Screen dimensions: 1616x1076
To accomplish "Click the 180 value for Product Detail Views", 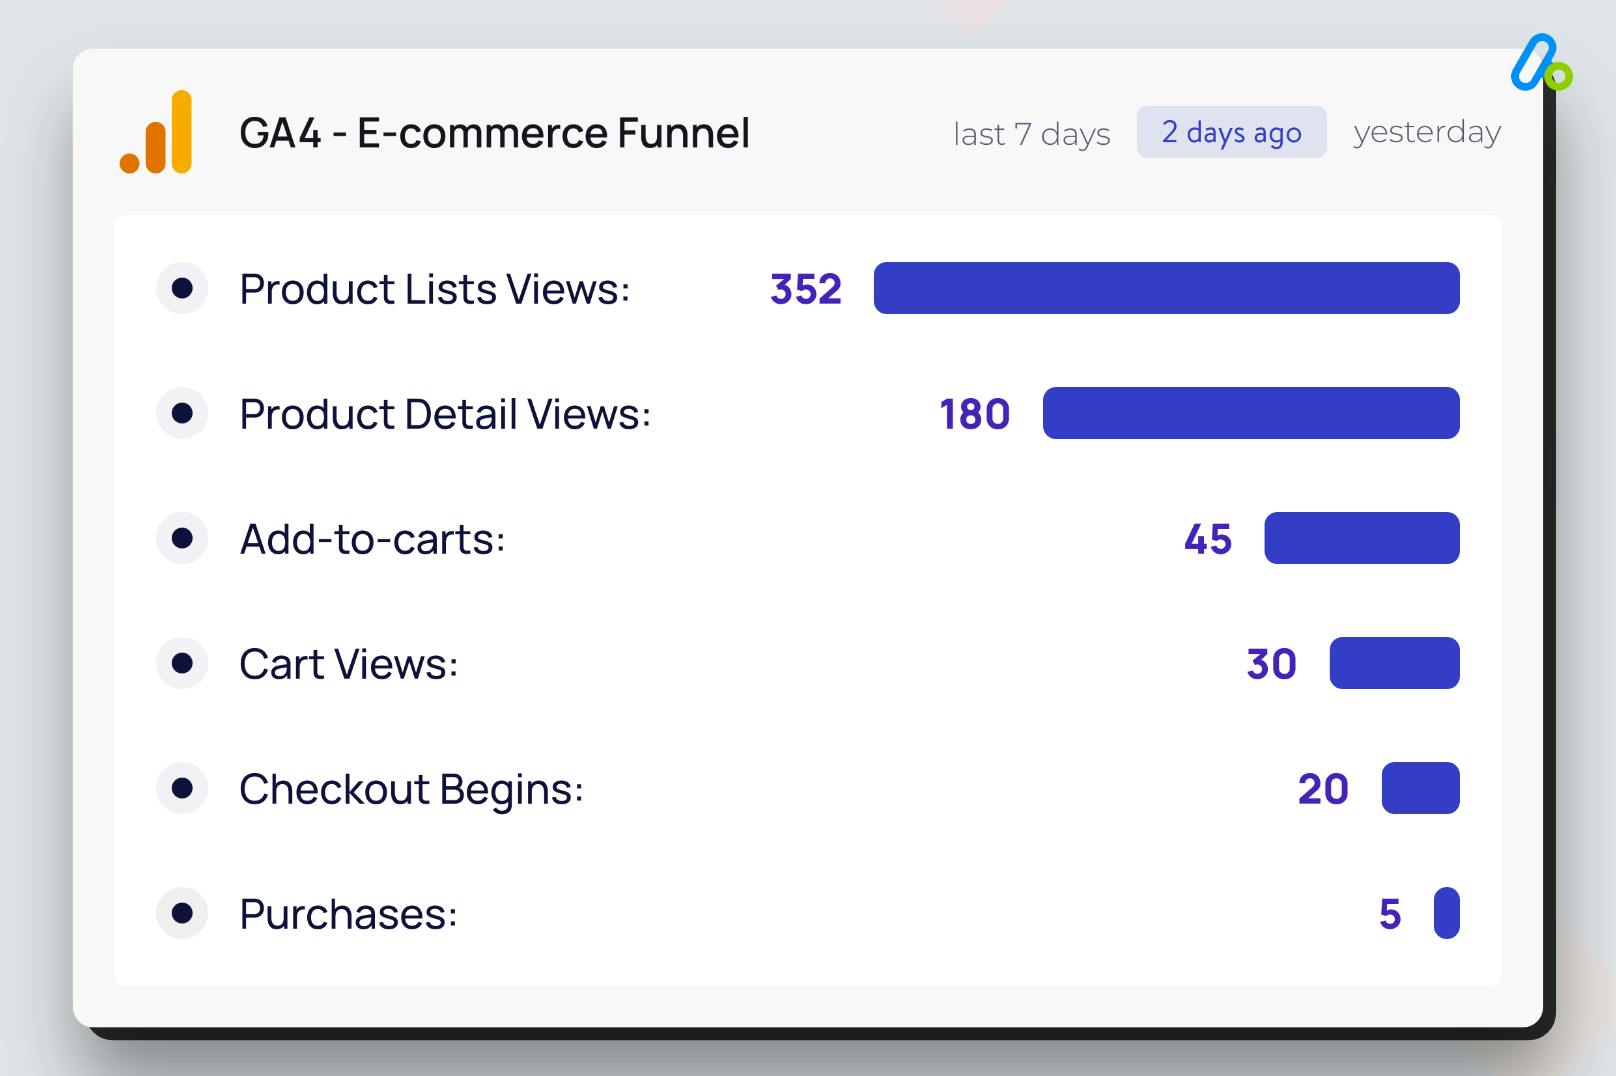I will click(x=974, y=413).
